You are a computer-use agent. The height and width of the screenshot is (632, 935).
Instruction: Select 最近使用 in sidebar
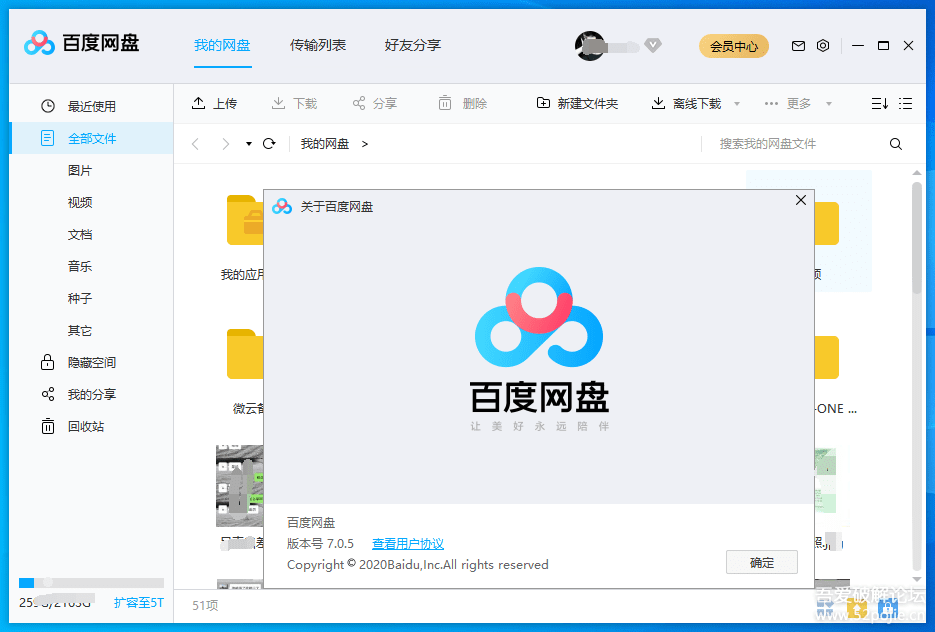pyautogui.click(x=91, y=106)
